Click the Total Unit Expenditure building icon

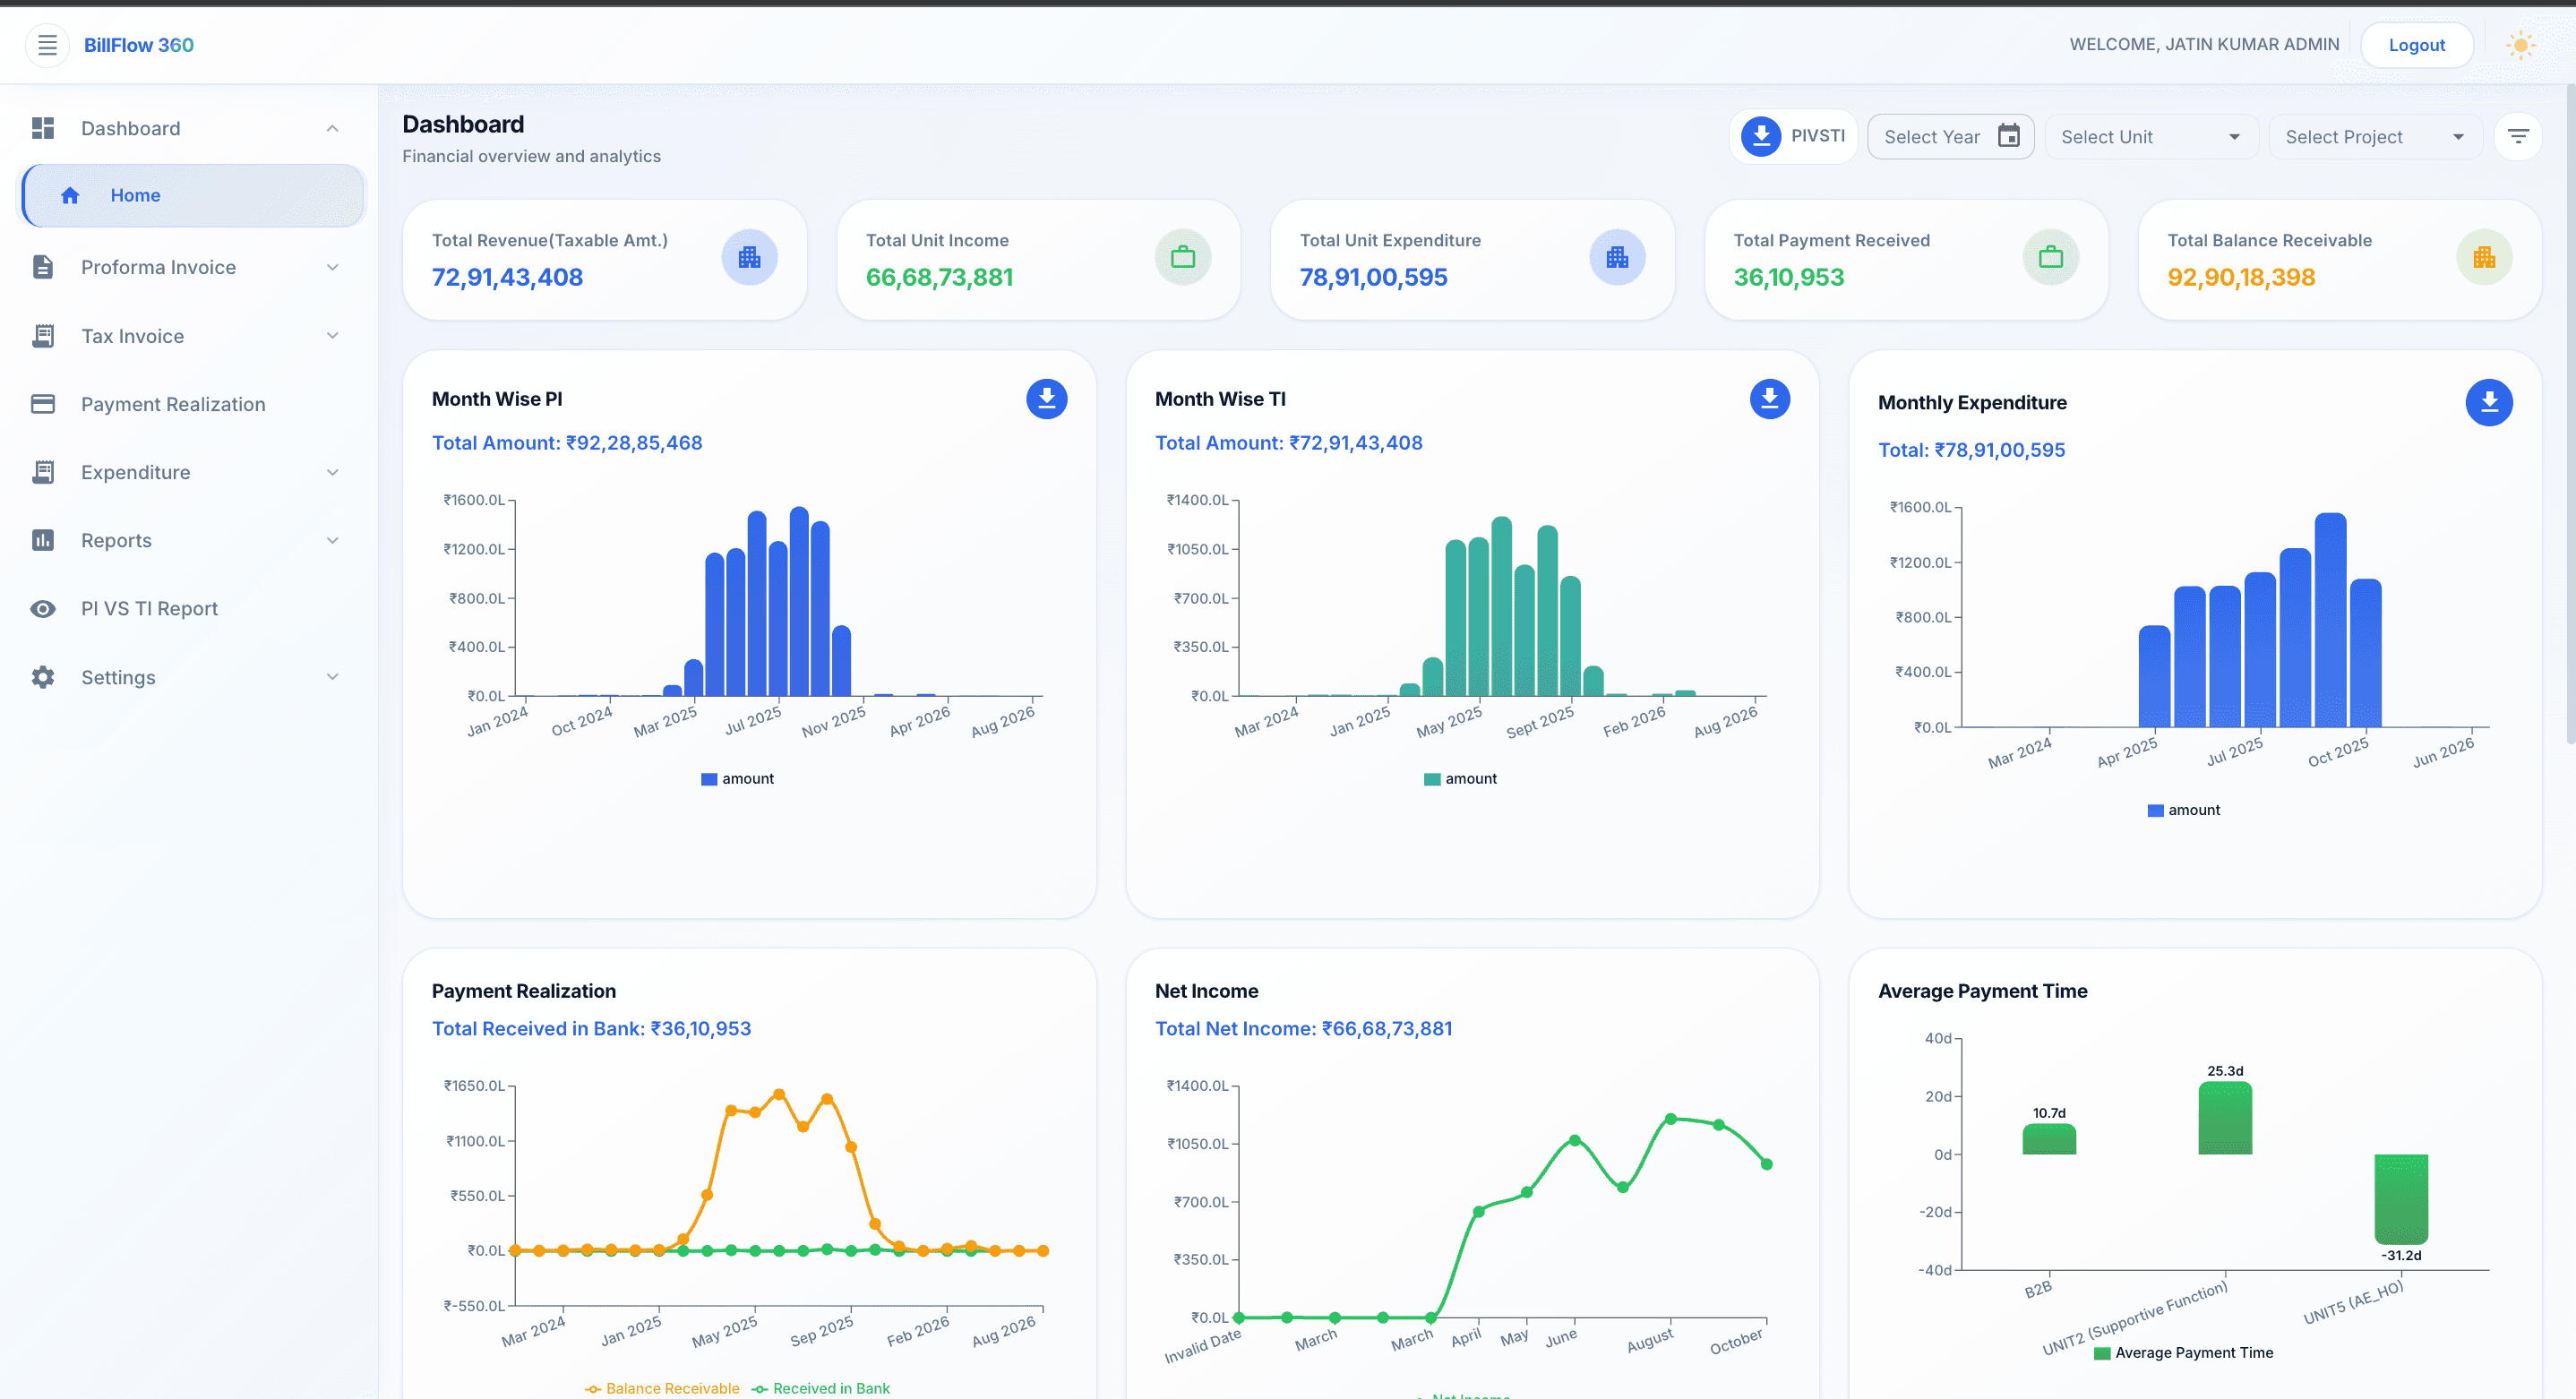click(1617, 258)
